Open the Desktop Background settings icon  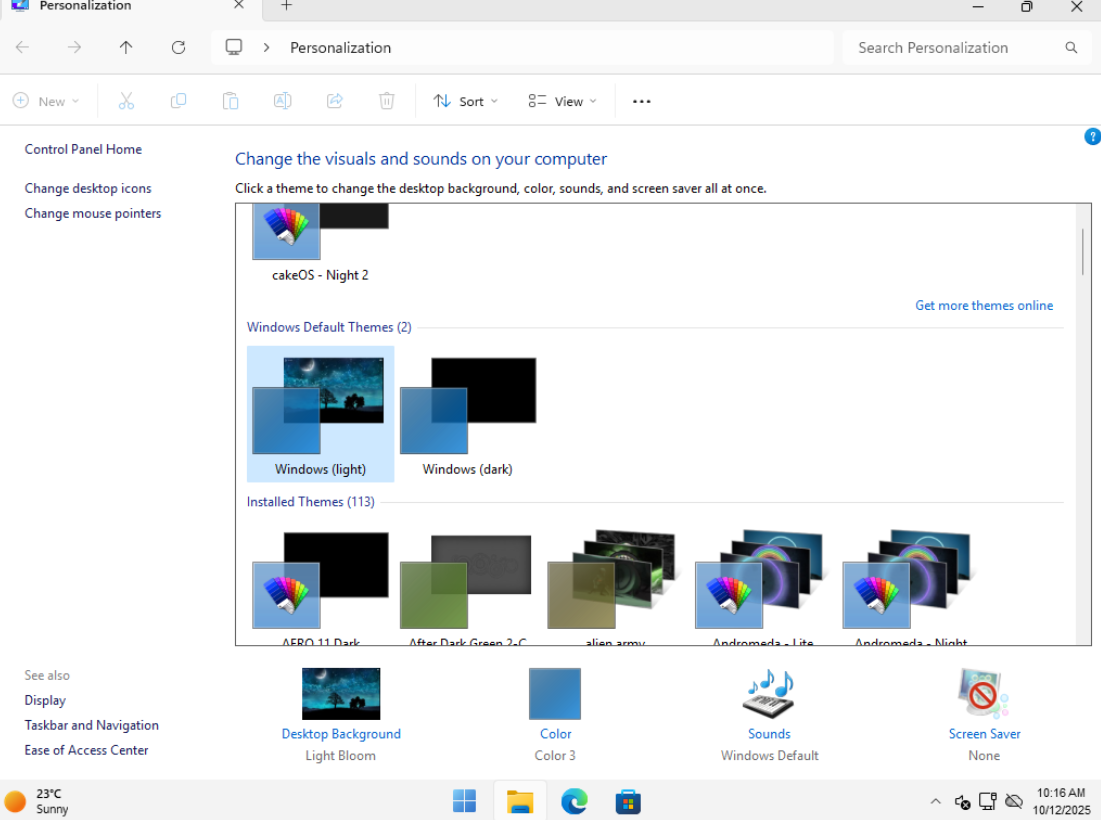point(341,694)
